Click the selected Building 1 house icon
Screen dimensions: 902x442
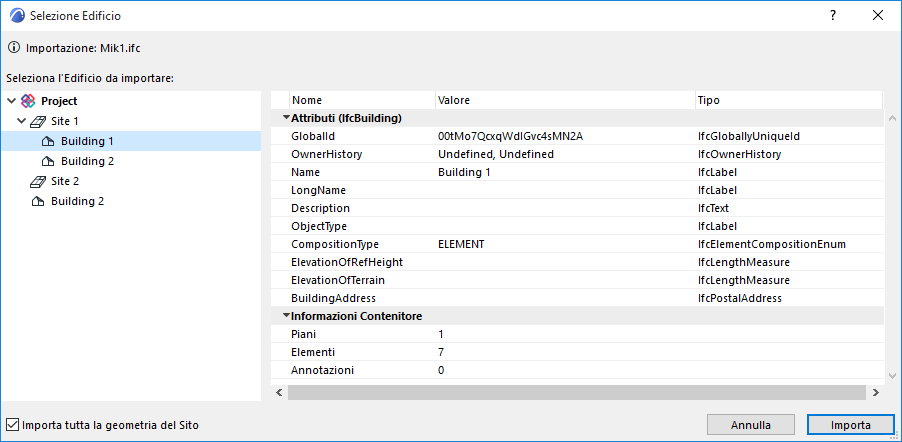(x=49, y=141)
